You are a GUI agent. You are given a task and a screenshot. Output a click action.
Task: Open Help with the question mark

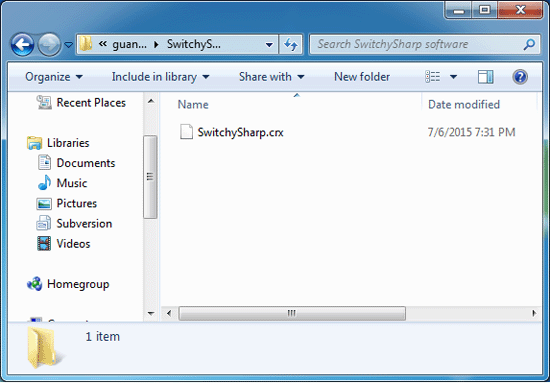click(520, 77)
